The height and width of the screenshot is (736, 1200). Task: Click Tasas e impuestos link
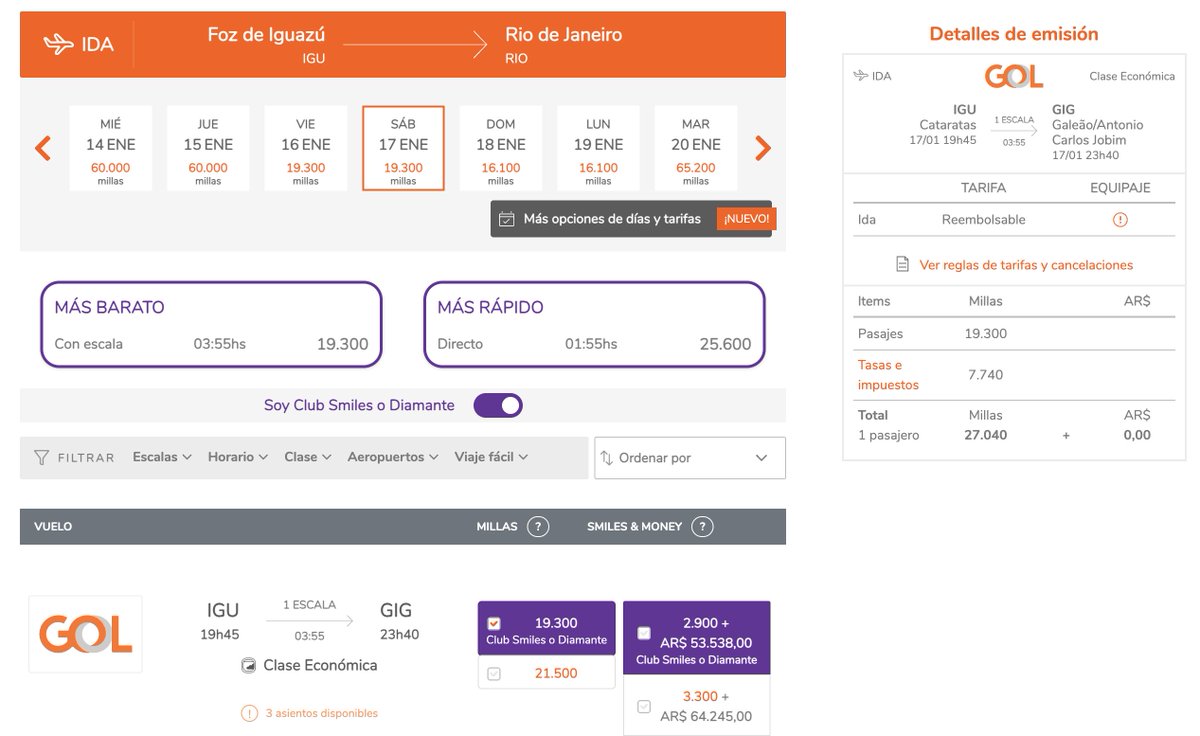click(888, 375)
